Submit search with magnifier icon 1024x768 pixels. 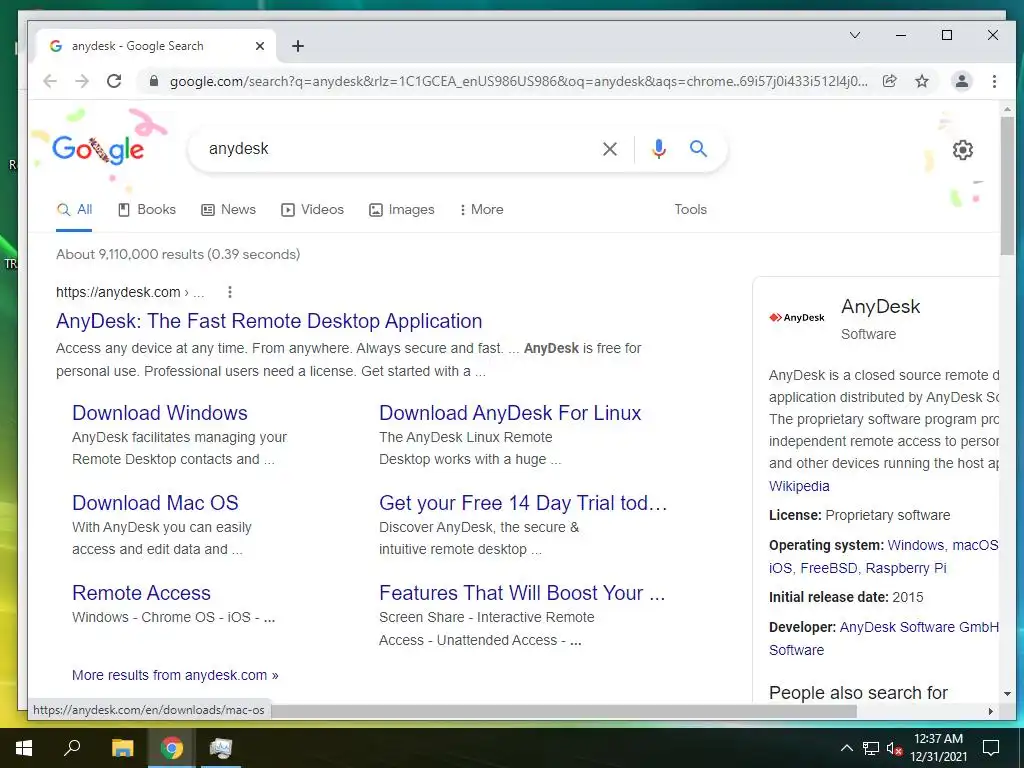coord(698,149)
